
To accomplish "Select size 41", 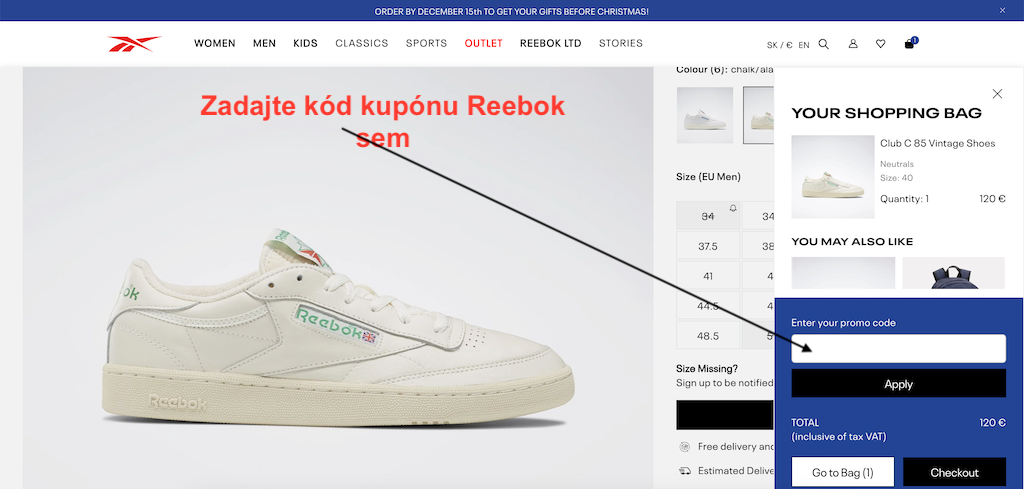I will pos(708,276).
